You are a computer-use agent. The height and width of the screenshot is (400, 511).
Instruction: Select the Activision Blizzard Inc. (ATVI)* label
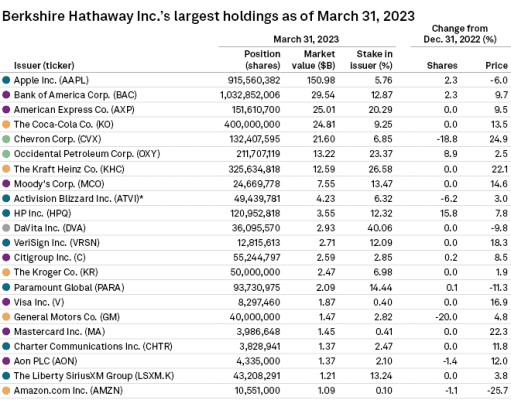pyautogui.click(x=78, y=199)
